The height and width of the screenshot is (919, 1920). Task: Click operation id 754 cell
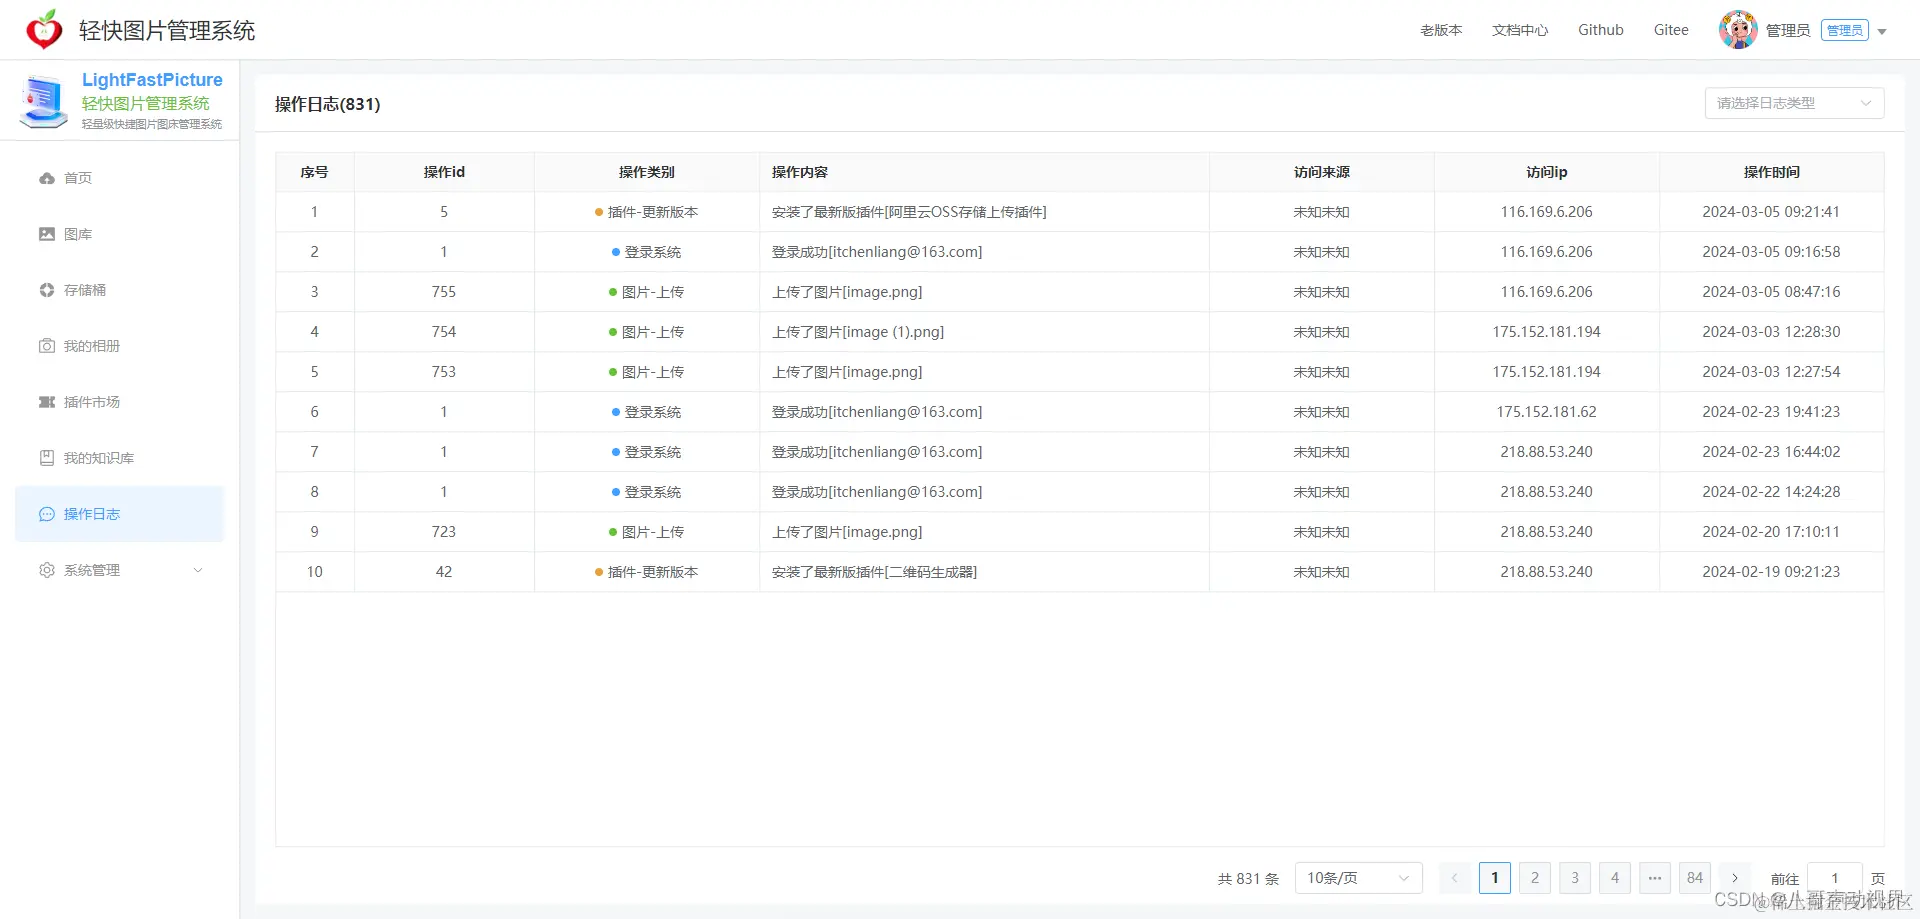coord(444,332)
